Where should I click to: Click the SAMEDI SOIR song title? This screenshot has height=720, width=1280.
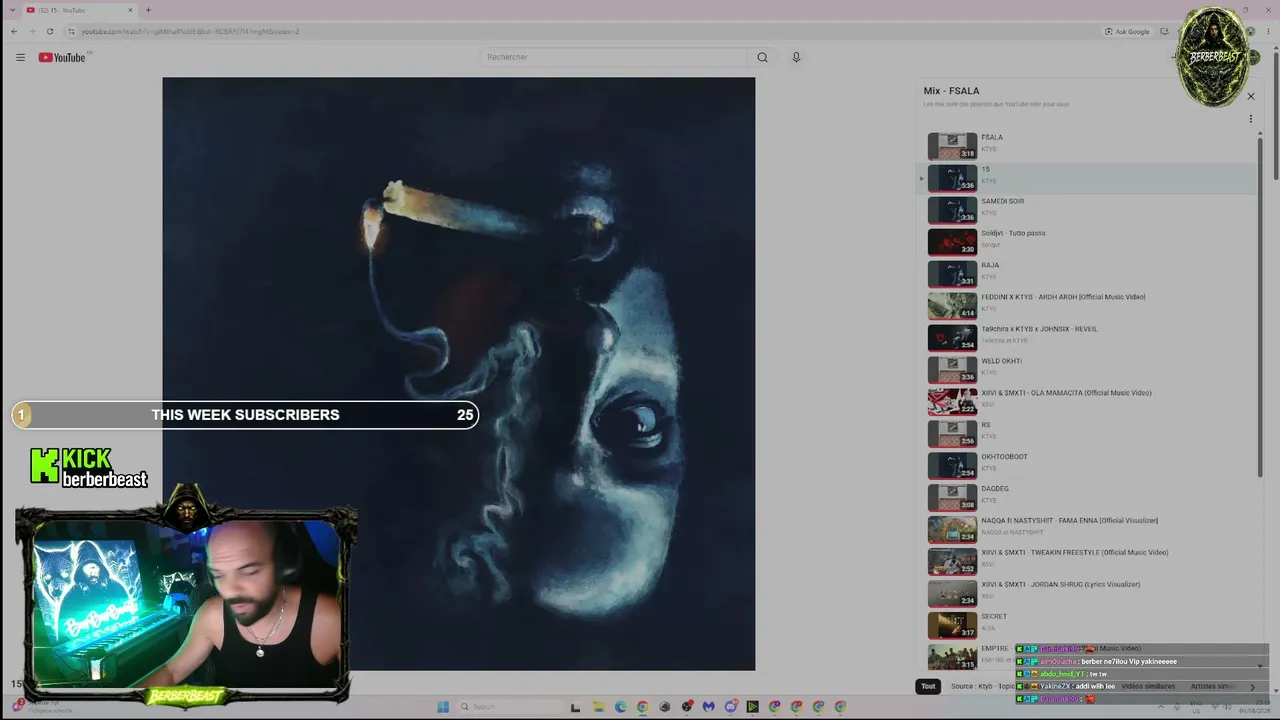click(1002, 201)
